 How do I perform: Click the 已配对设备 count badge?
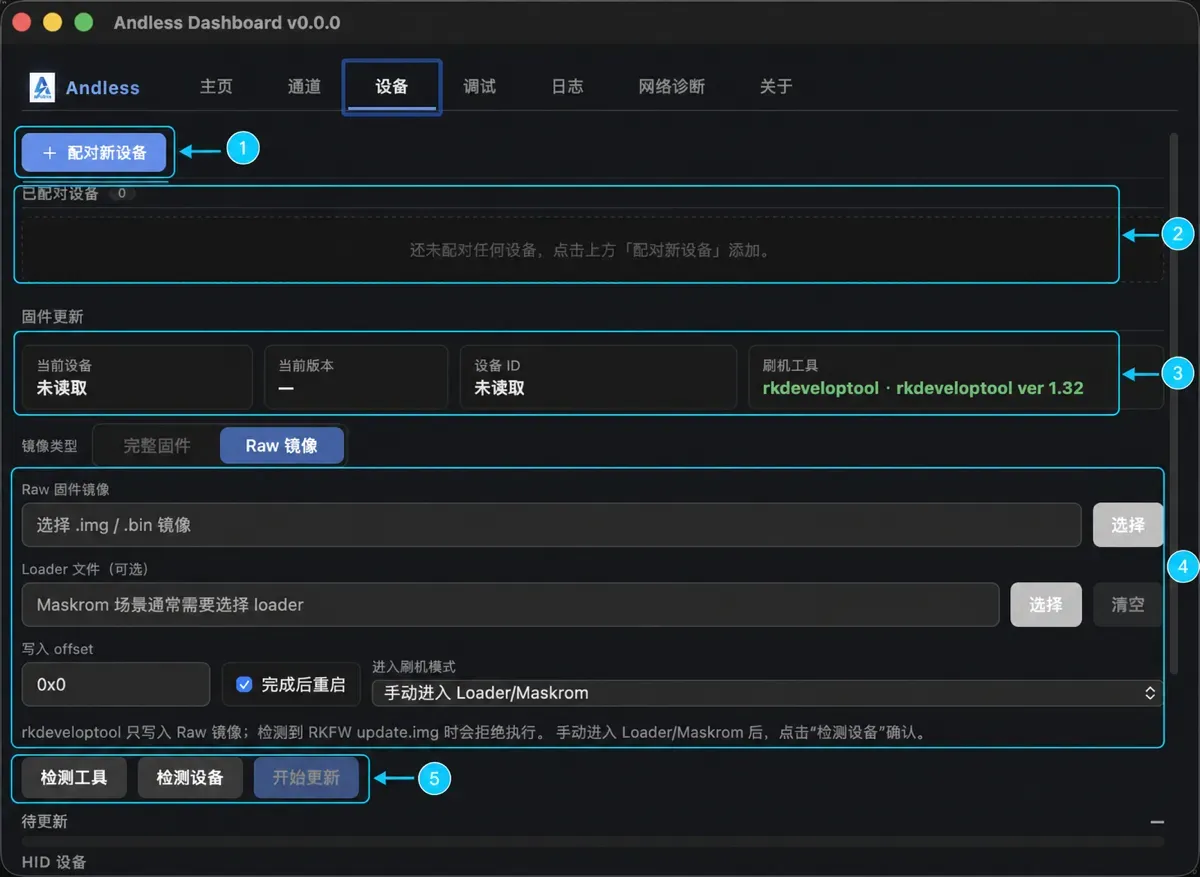tap(121, 194)
